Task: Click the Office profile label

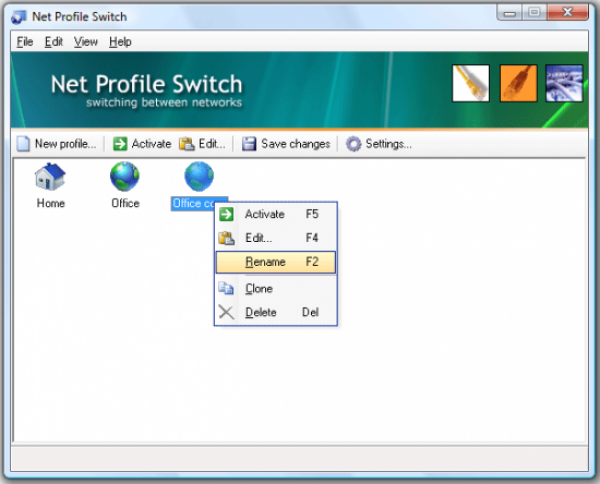Action: [x=125, y=203]
